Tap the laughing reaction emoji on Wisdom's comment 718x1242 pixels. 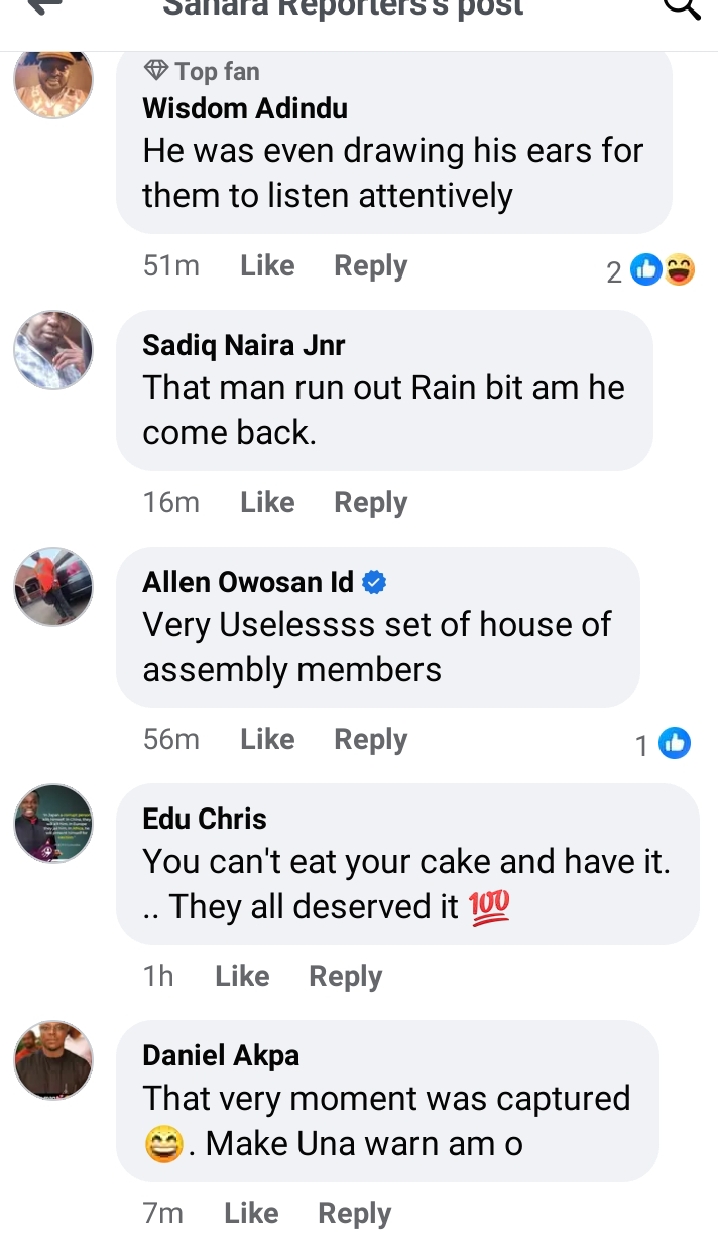point(679,270)
